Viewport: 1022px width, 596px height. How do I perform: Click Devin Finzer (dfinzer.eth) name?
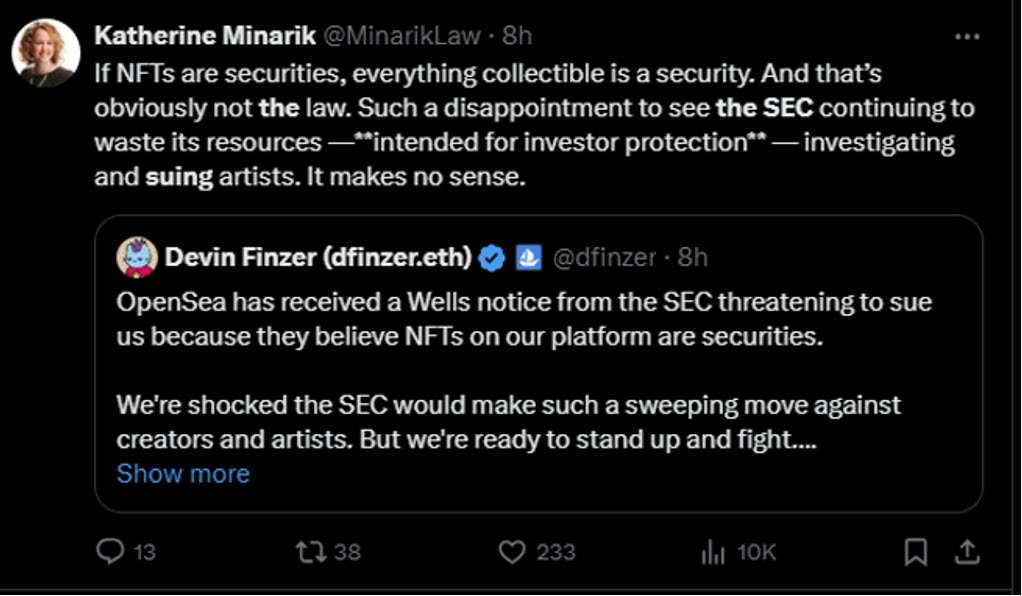(x=318, y=258)
